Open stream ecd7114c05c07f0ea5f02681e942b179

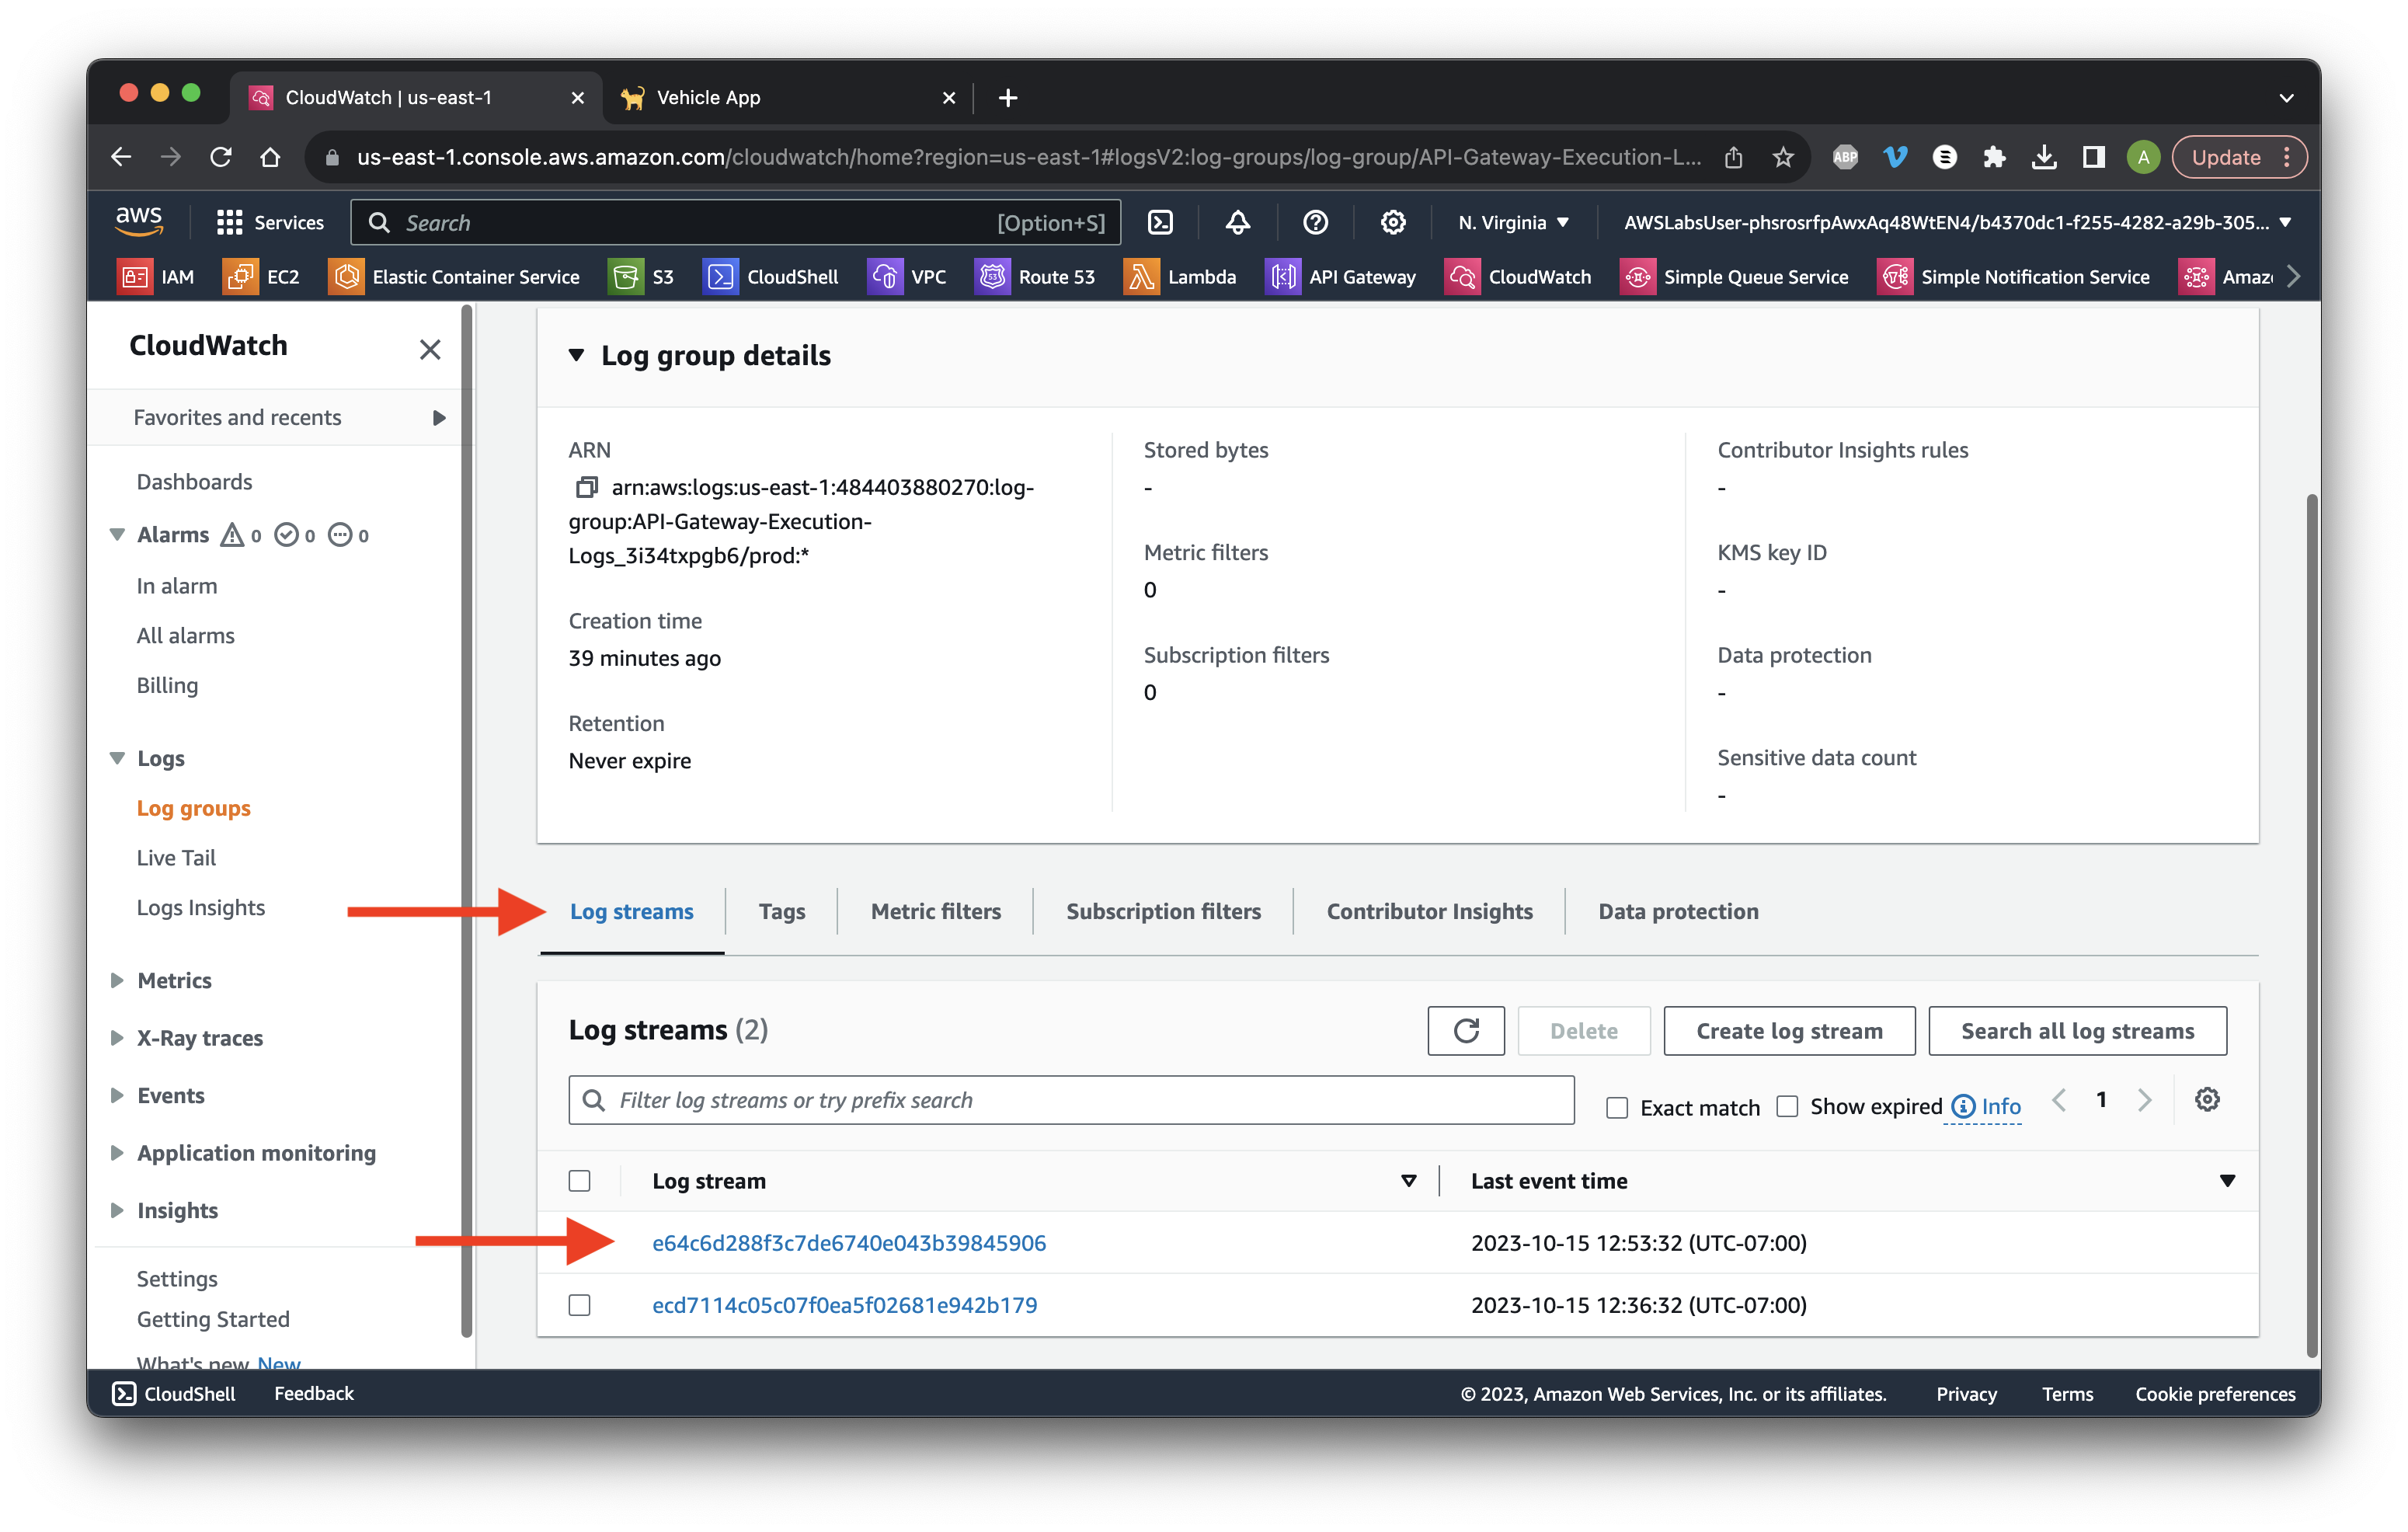tap(844, 1304)
